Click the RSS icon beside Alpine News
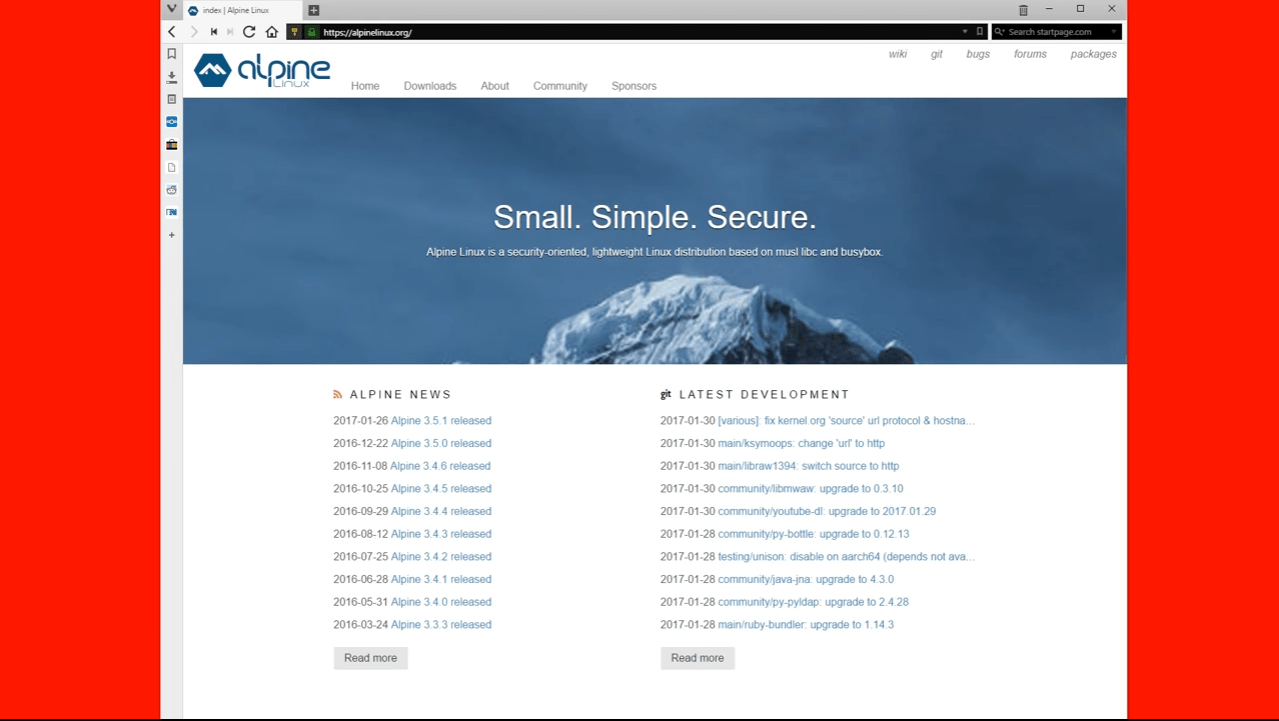The image size is (1279, 721). (x=337, y=394)
